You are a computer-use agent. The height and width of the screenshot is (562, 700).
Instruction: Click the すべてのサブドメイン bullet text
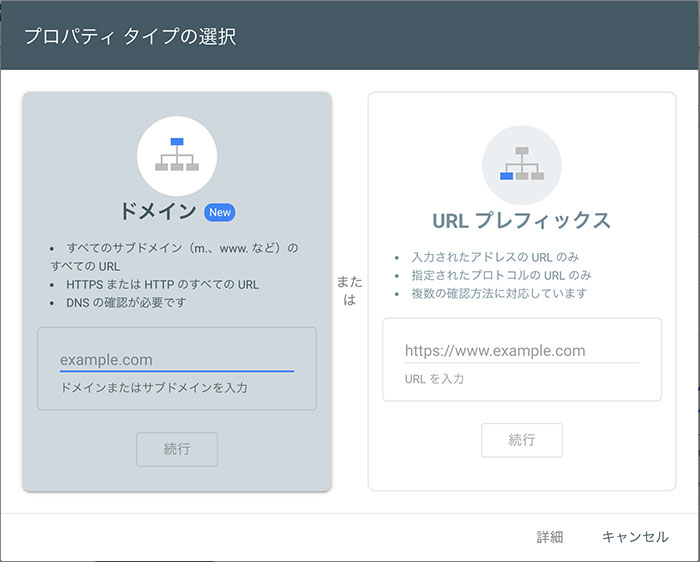pos(175,257)
